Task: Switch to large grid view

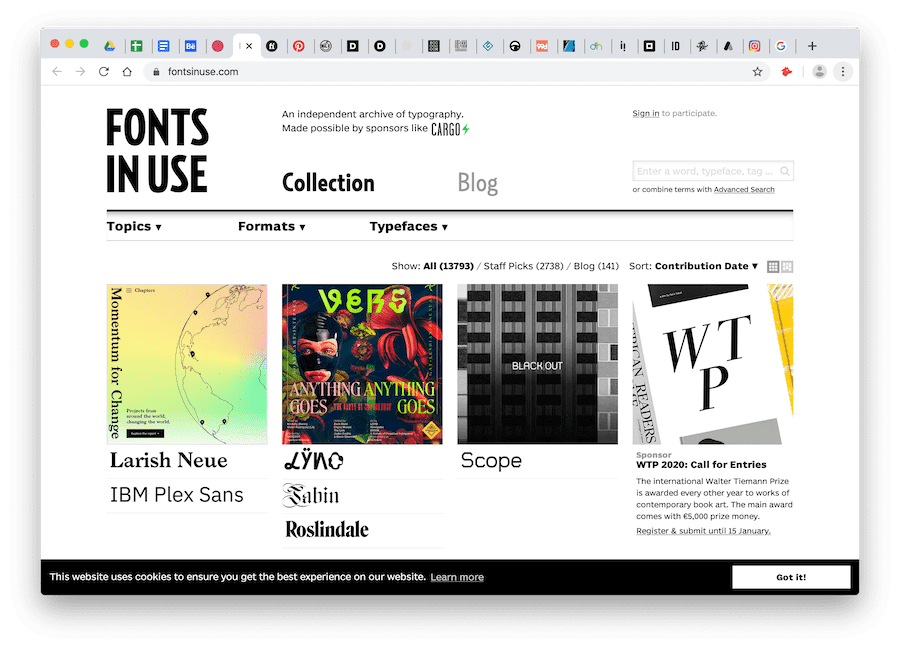Action: click(788, 267)
